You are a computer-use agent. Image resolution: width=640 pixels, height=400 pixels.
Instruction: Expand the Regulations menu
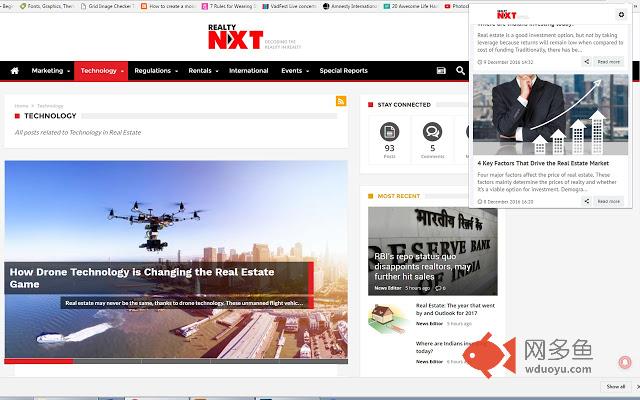point(156,71)
